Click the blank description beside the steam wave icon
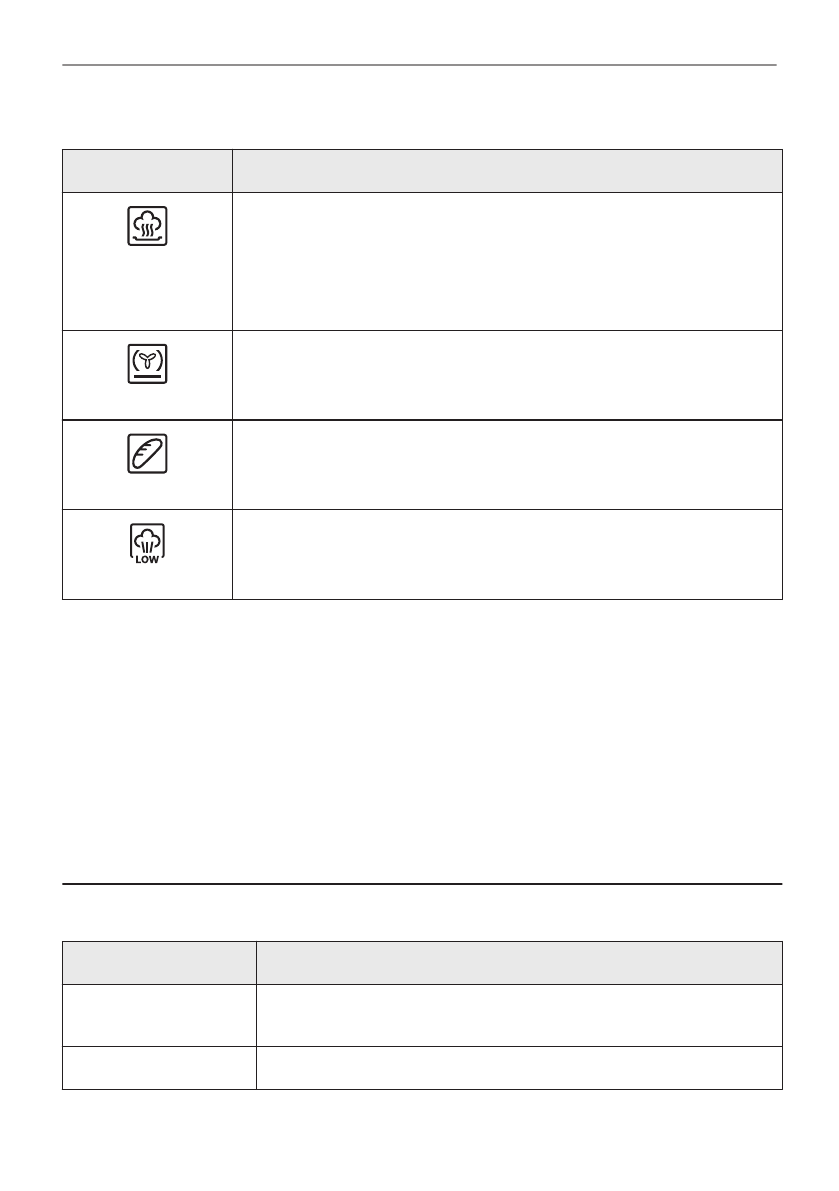 pos(507,261)
